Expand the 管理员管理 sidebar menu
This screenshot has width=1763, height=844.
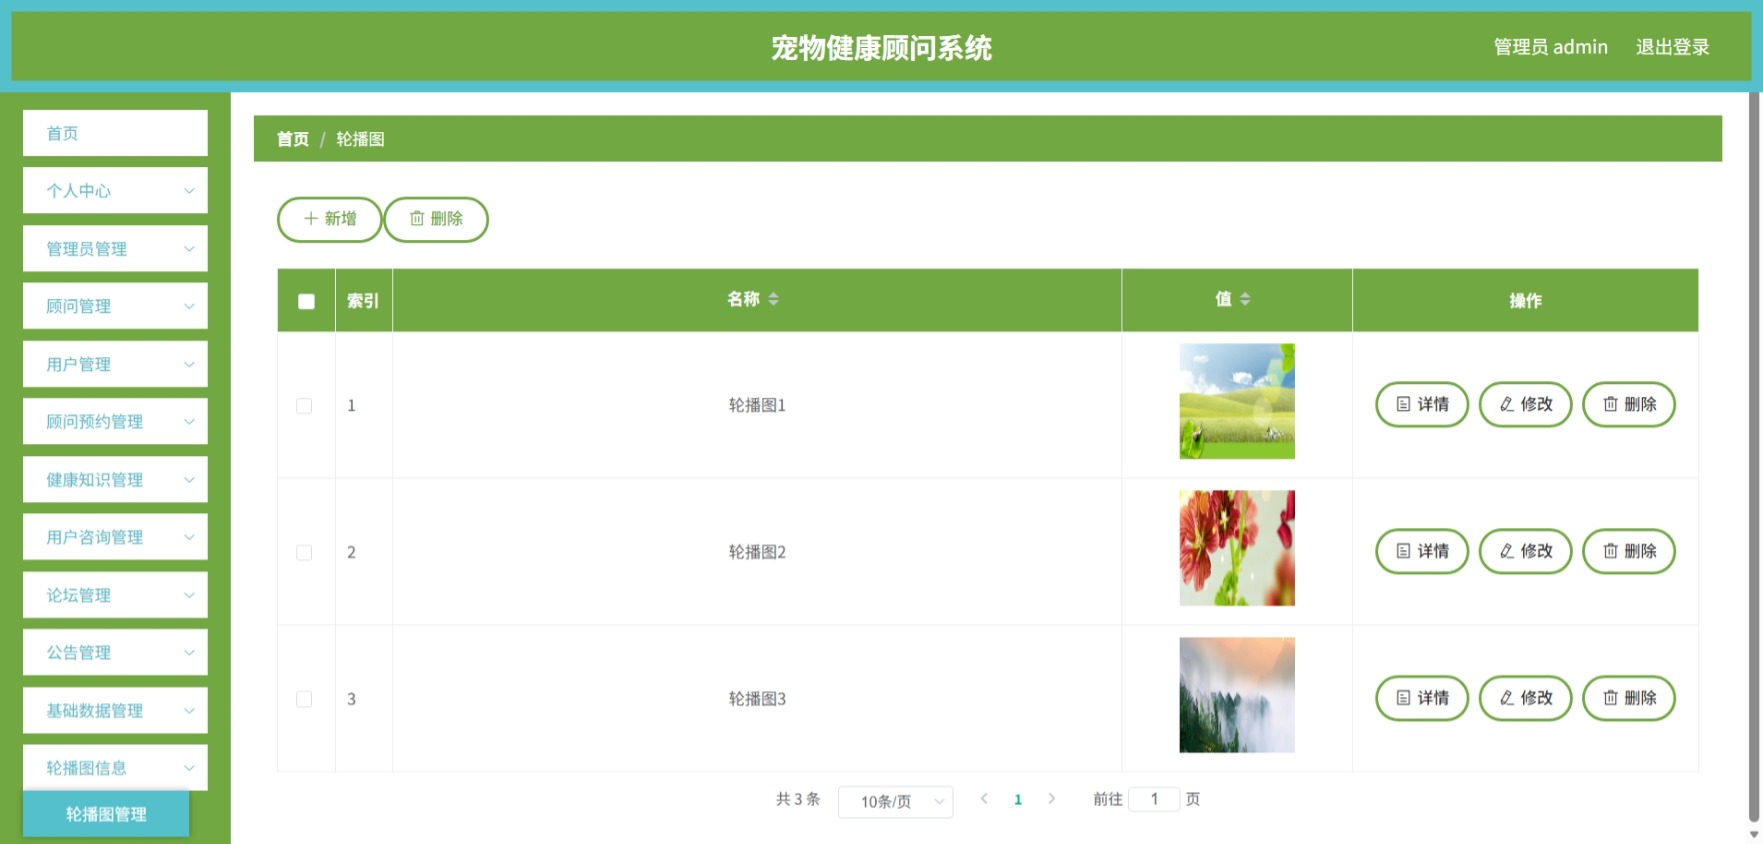pos(115,249)
